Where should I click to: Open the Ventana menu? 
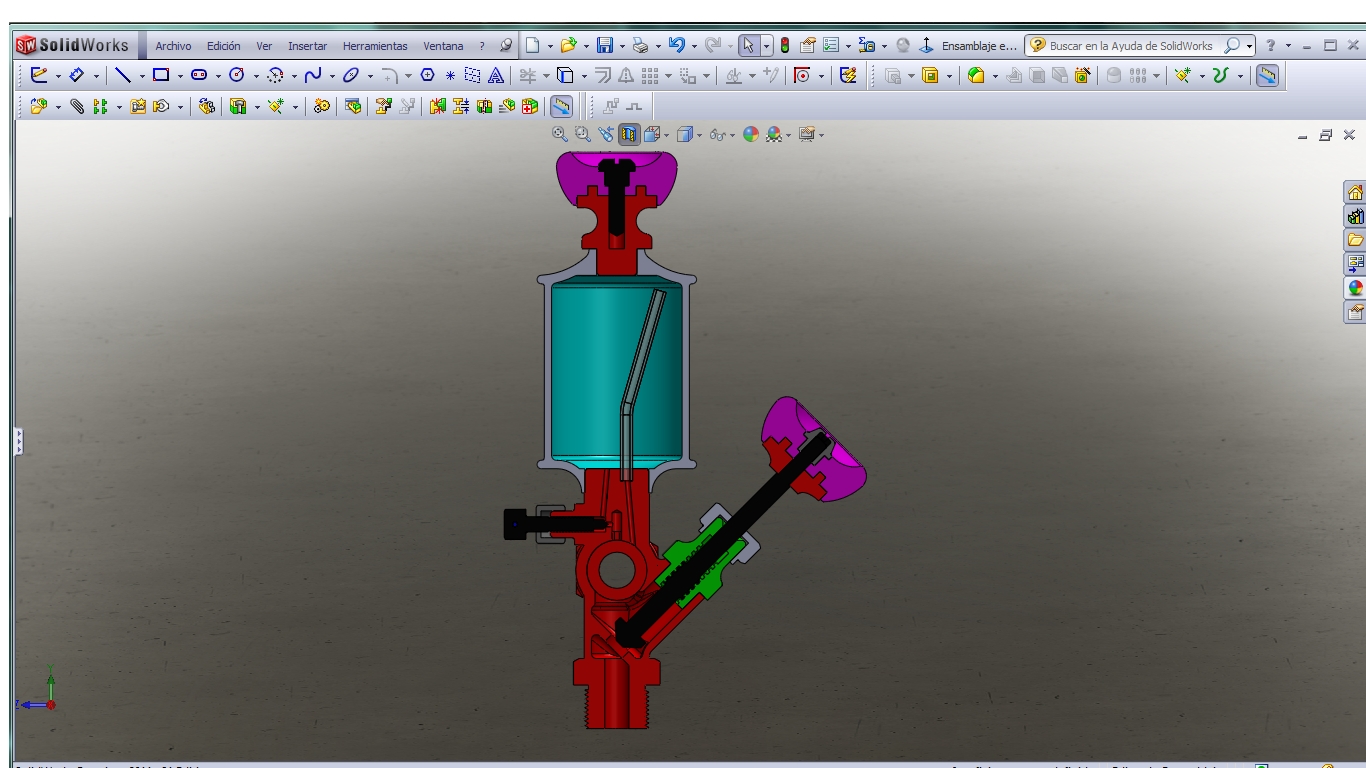(x=443, y=46)
